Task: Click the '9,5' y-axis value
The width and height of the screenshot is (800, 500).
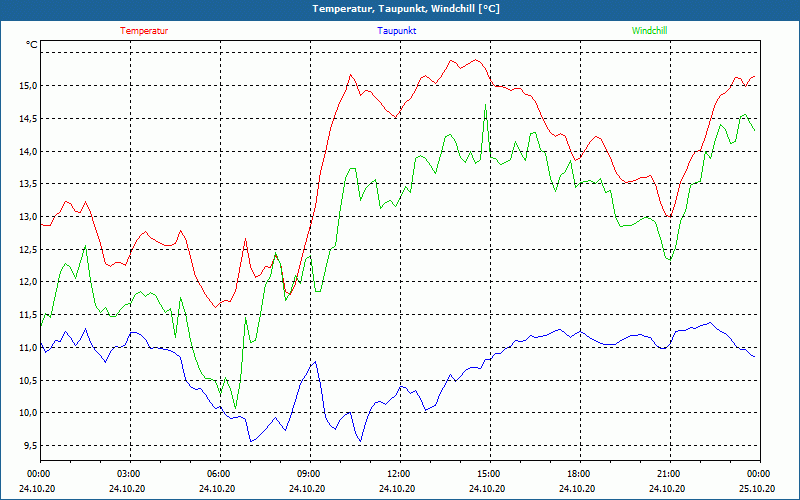Action: tap(31, 445)
